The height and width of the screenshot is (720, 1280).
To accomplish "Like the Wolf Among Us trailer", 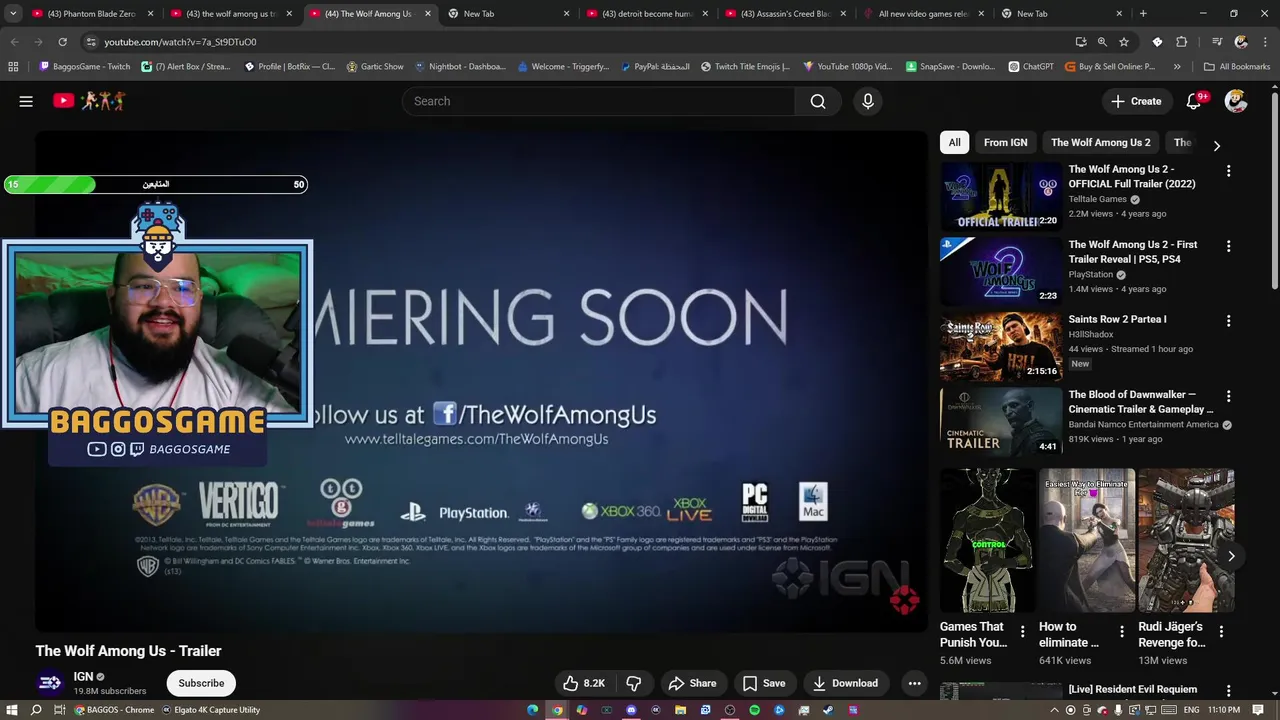I will click(x=583, y=683).
